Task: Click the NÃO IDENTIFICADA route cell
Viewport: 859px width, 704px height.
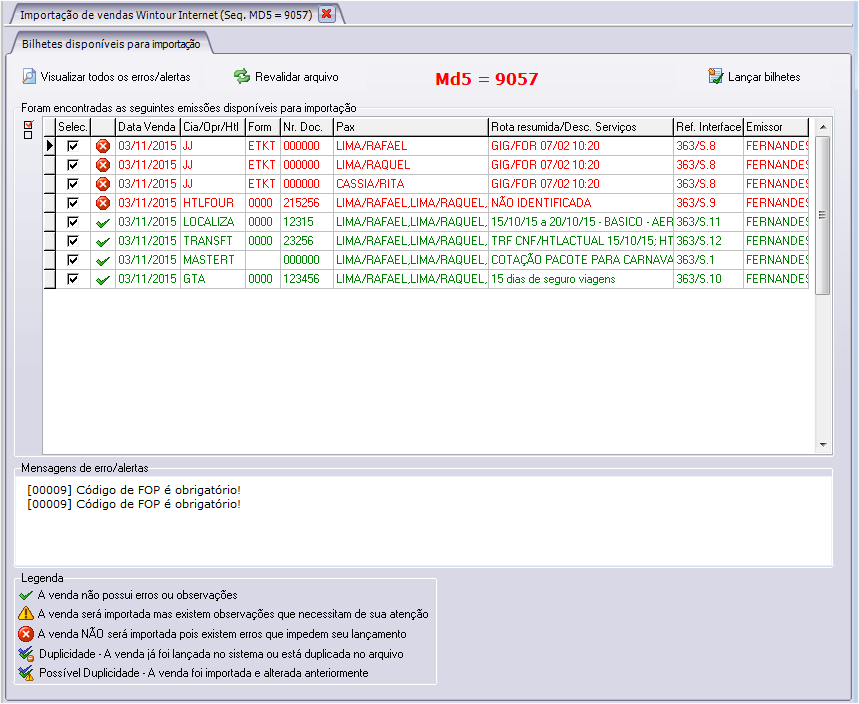Action: pos(581,203)
